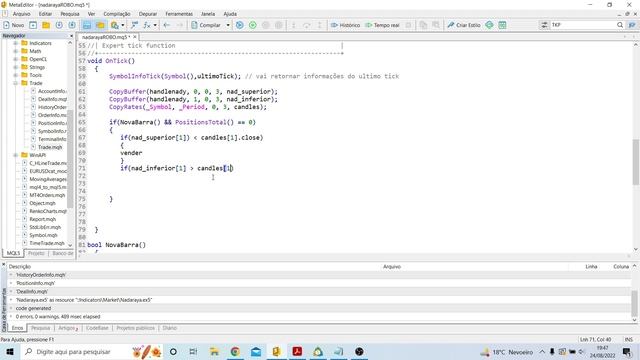This screenshot has height=360, width=640.
Task: Expand the Indicators folder
Action: click(16, 43)
